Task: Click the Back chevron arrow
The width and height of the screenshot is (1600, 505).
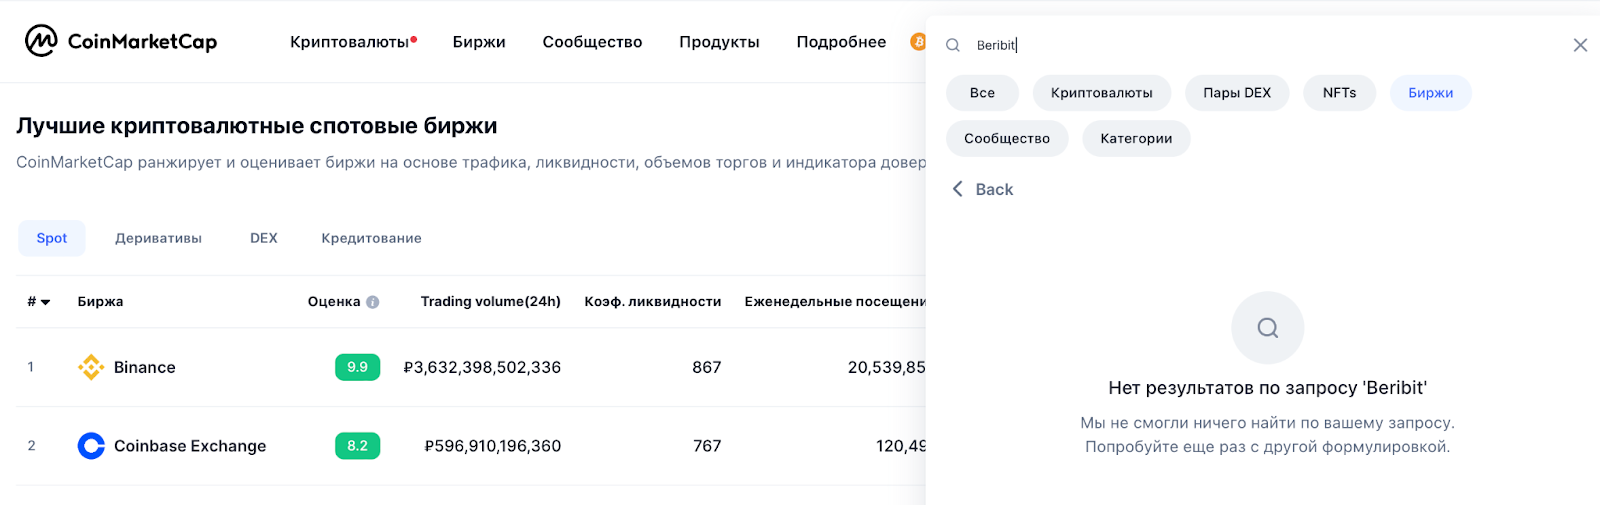Action: [958, 189]
